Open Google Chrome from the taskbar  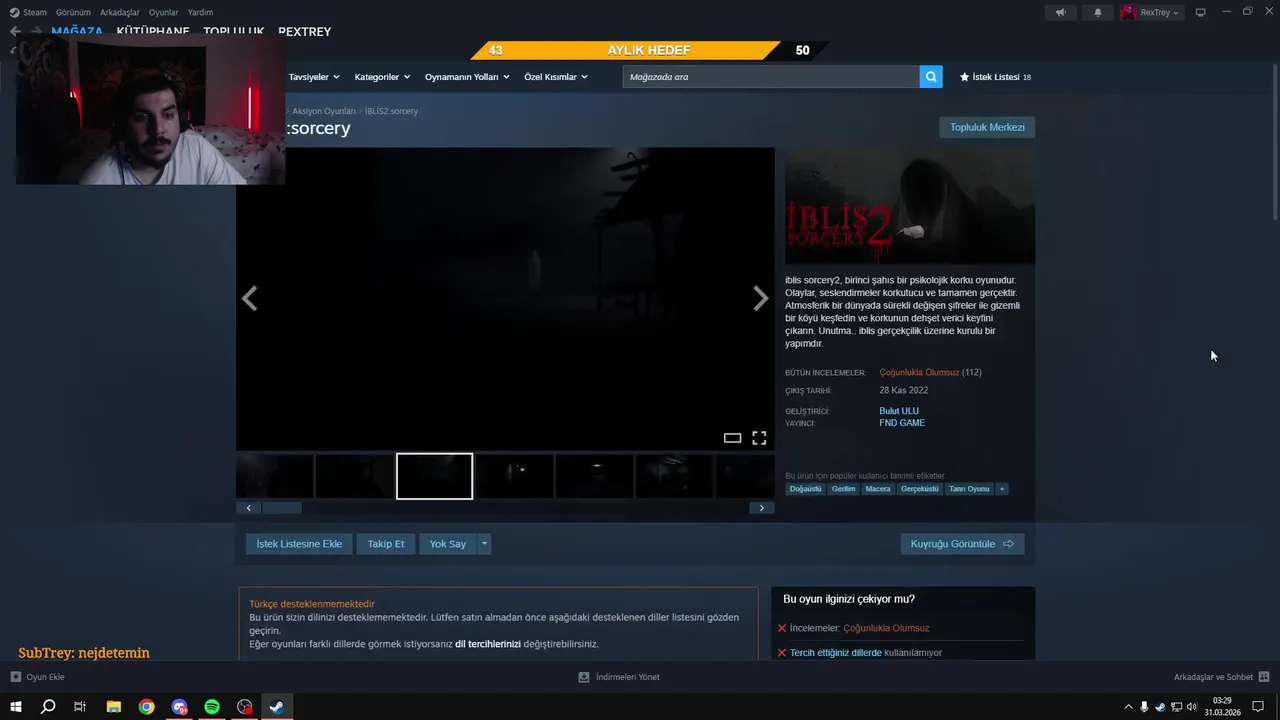pos(147,707)
